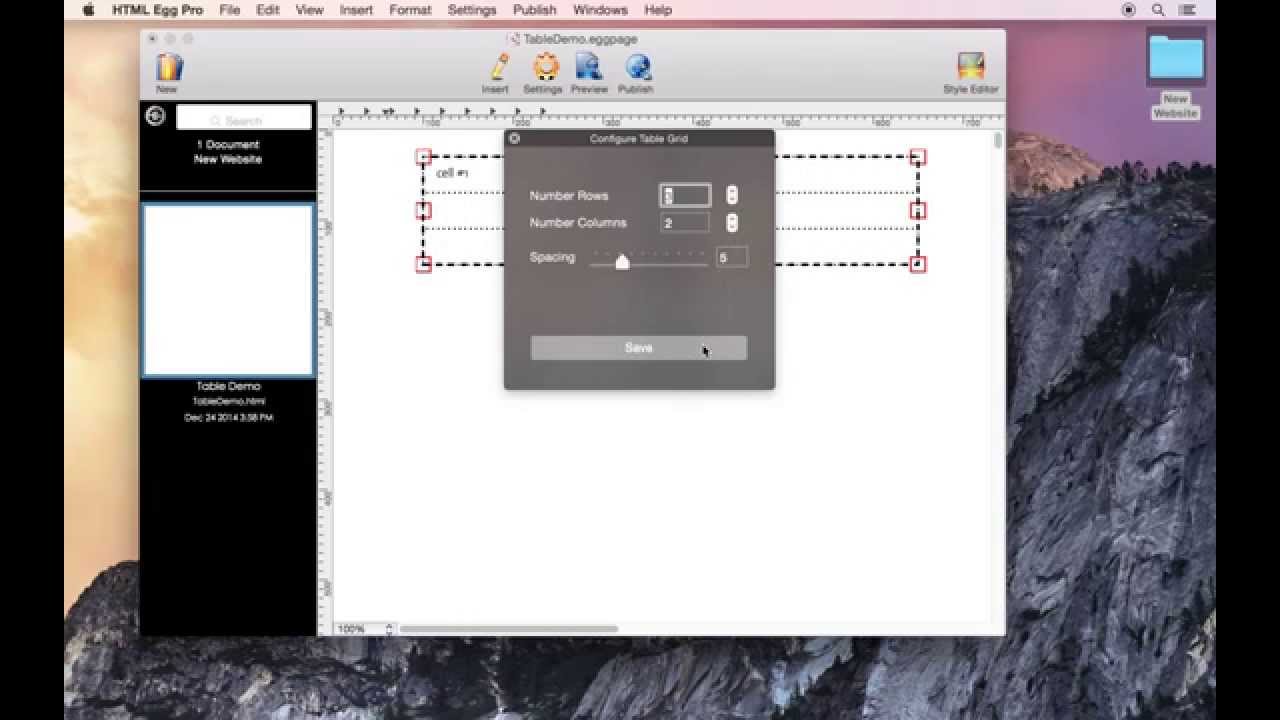Open the View menu
This screenshot has height=720, width=1280.
coord(309,10)
